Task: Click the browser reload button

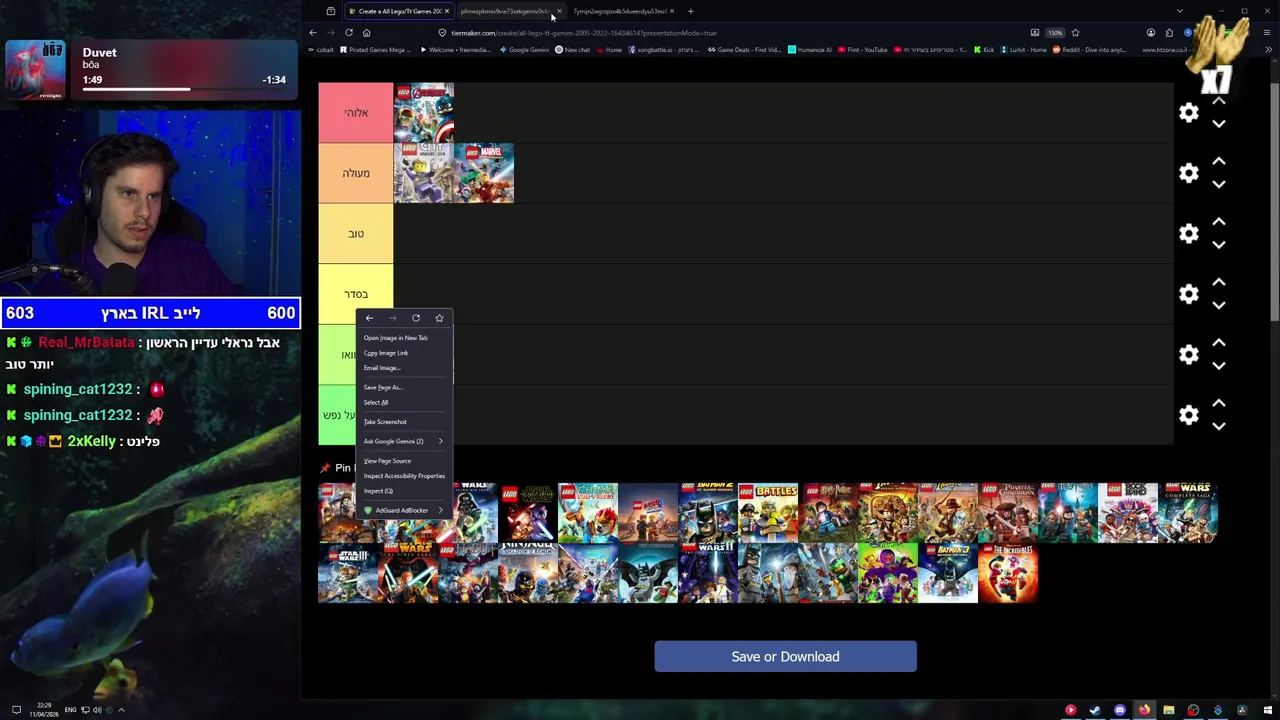Action: click(x=349, y=32)
